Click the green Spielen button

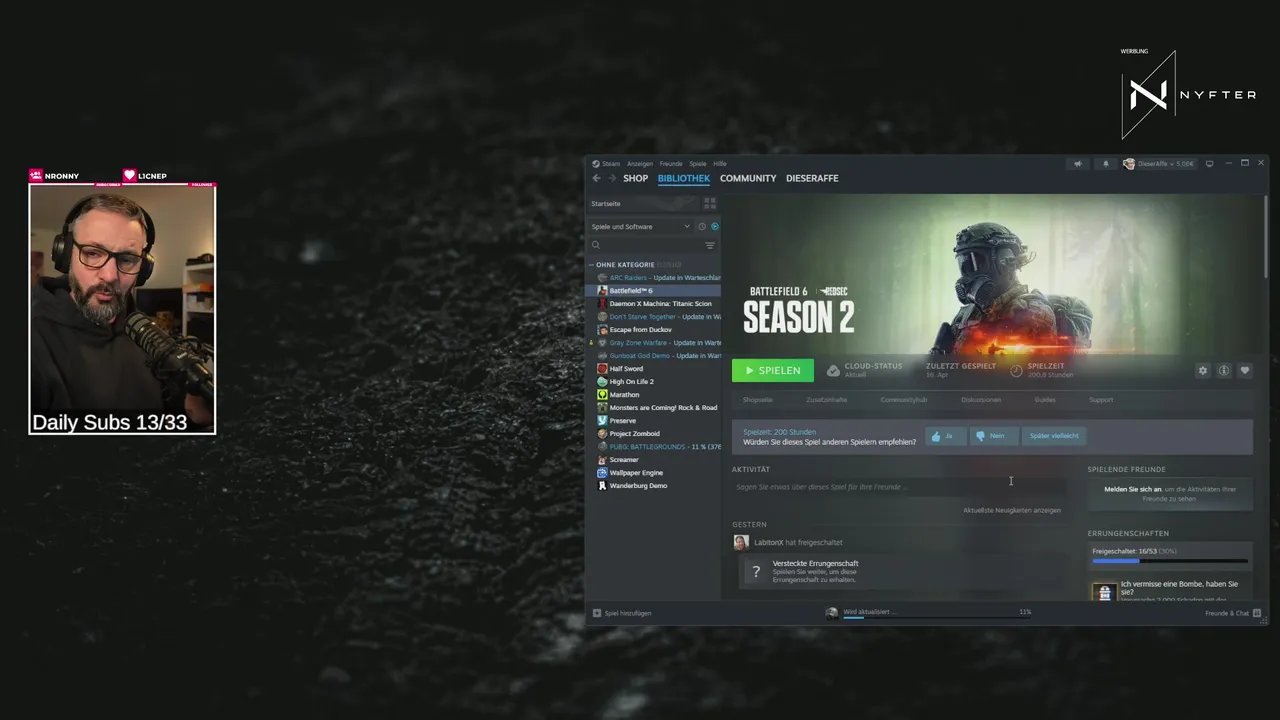coord(773,370)
